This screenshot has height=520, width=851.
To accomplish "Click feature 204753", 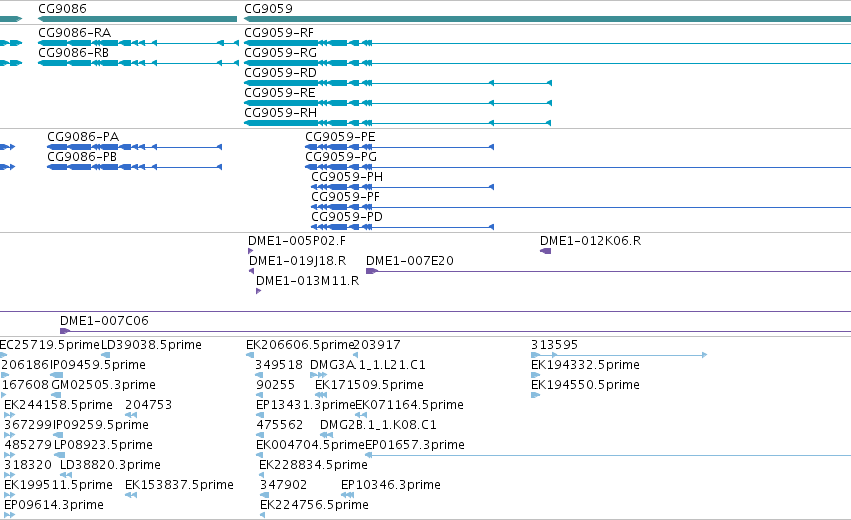I will [148, 405].
